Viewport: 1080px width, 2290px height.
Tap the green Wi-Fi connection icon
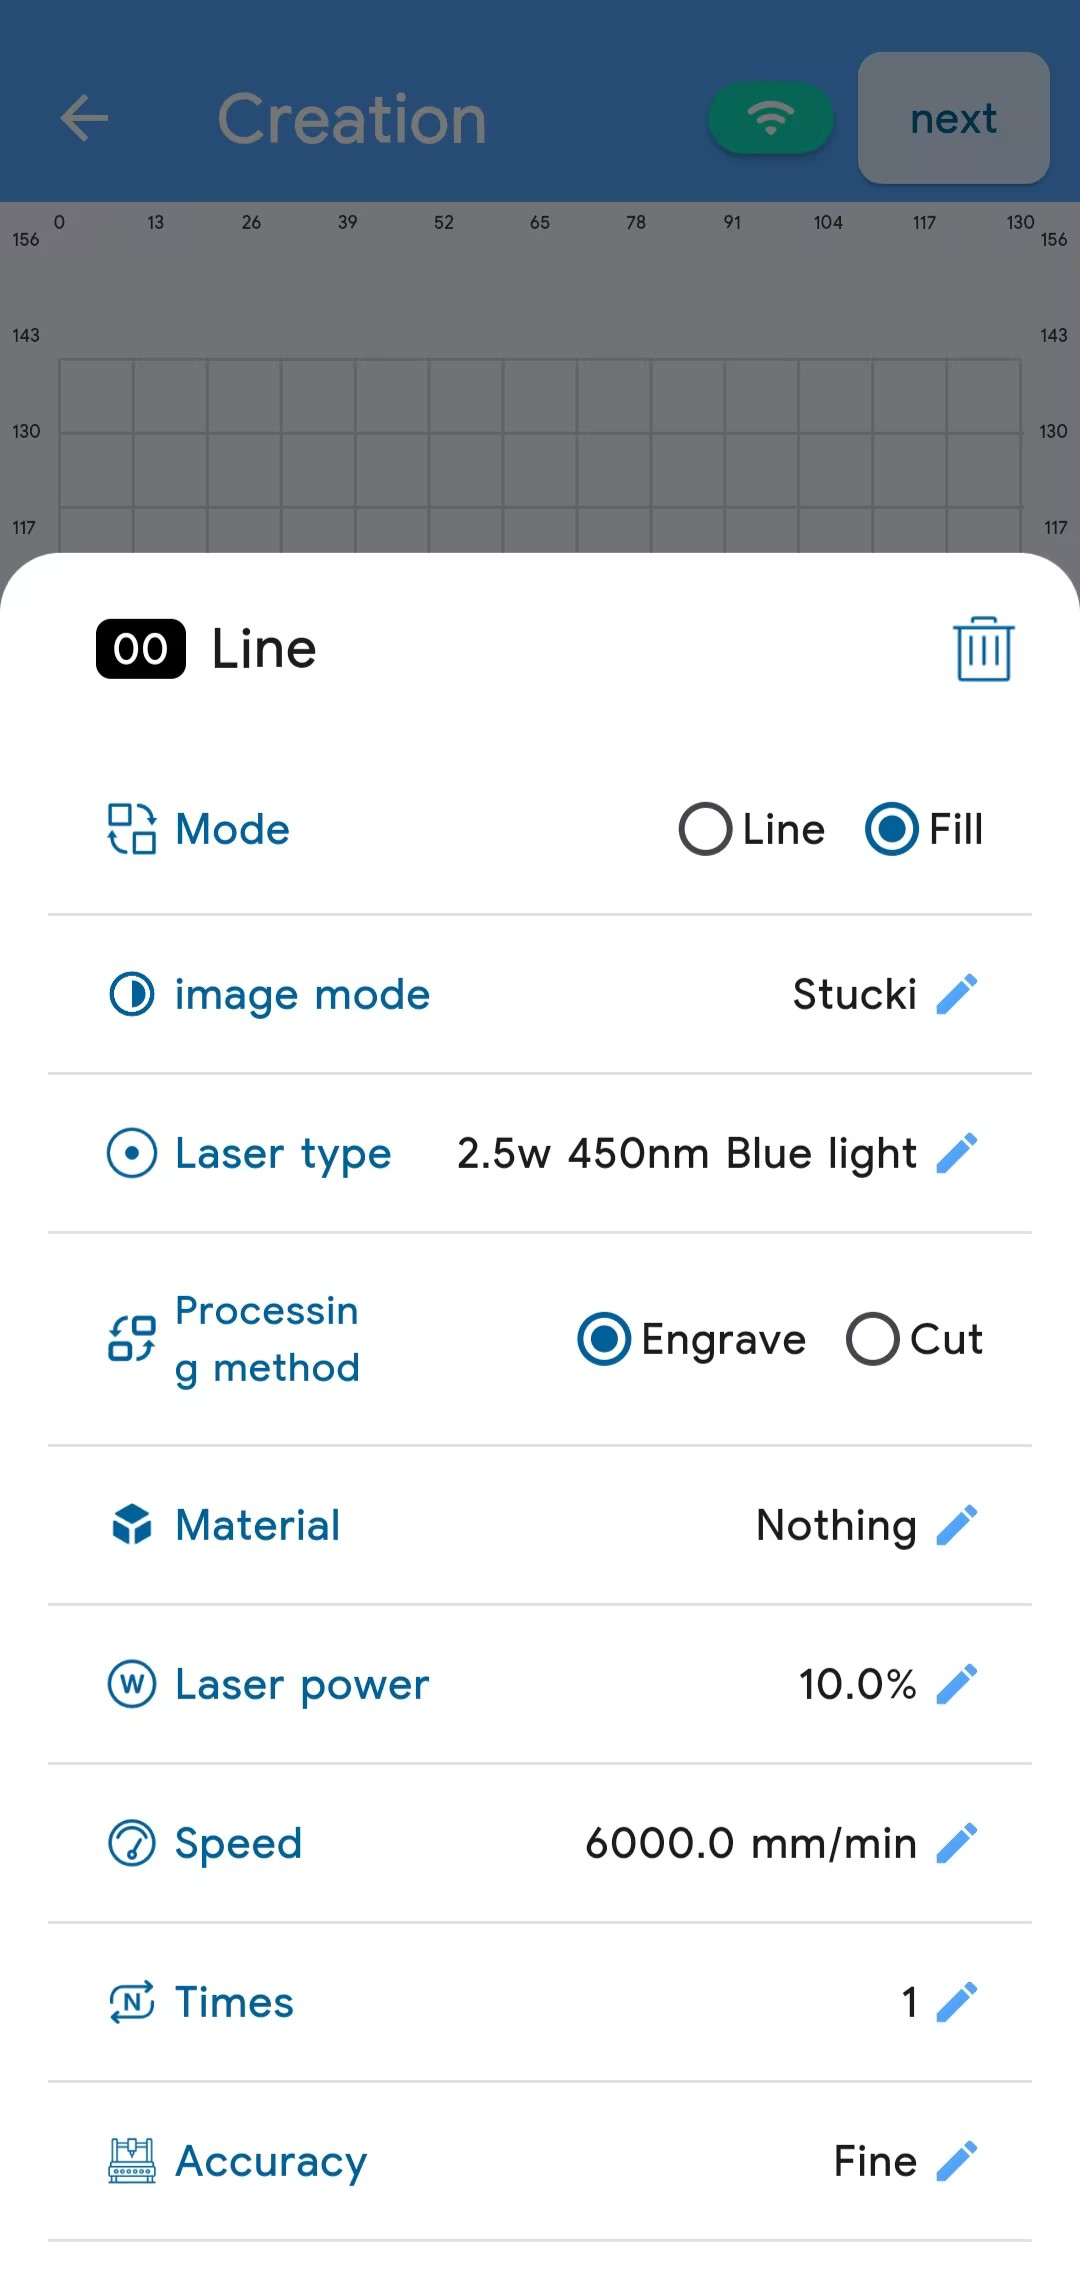point(770,118)
